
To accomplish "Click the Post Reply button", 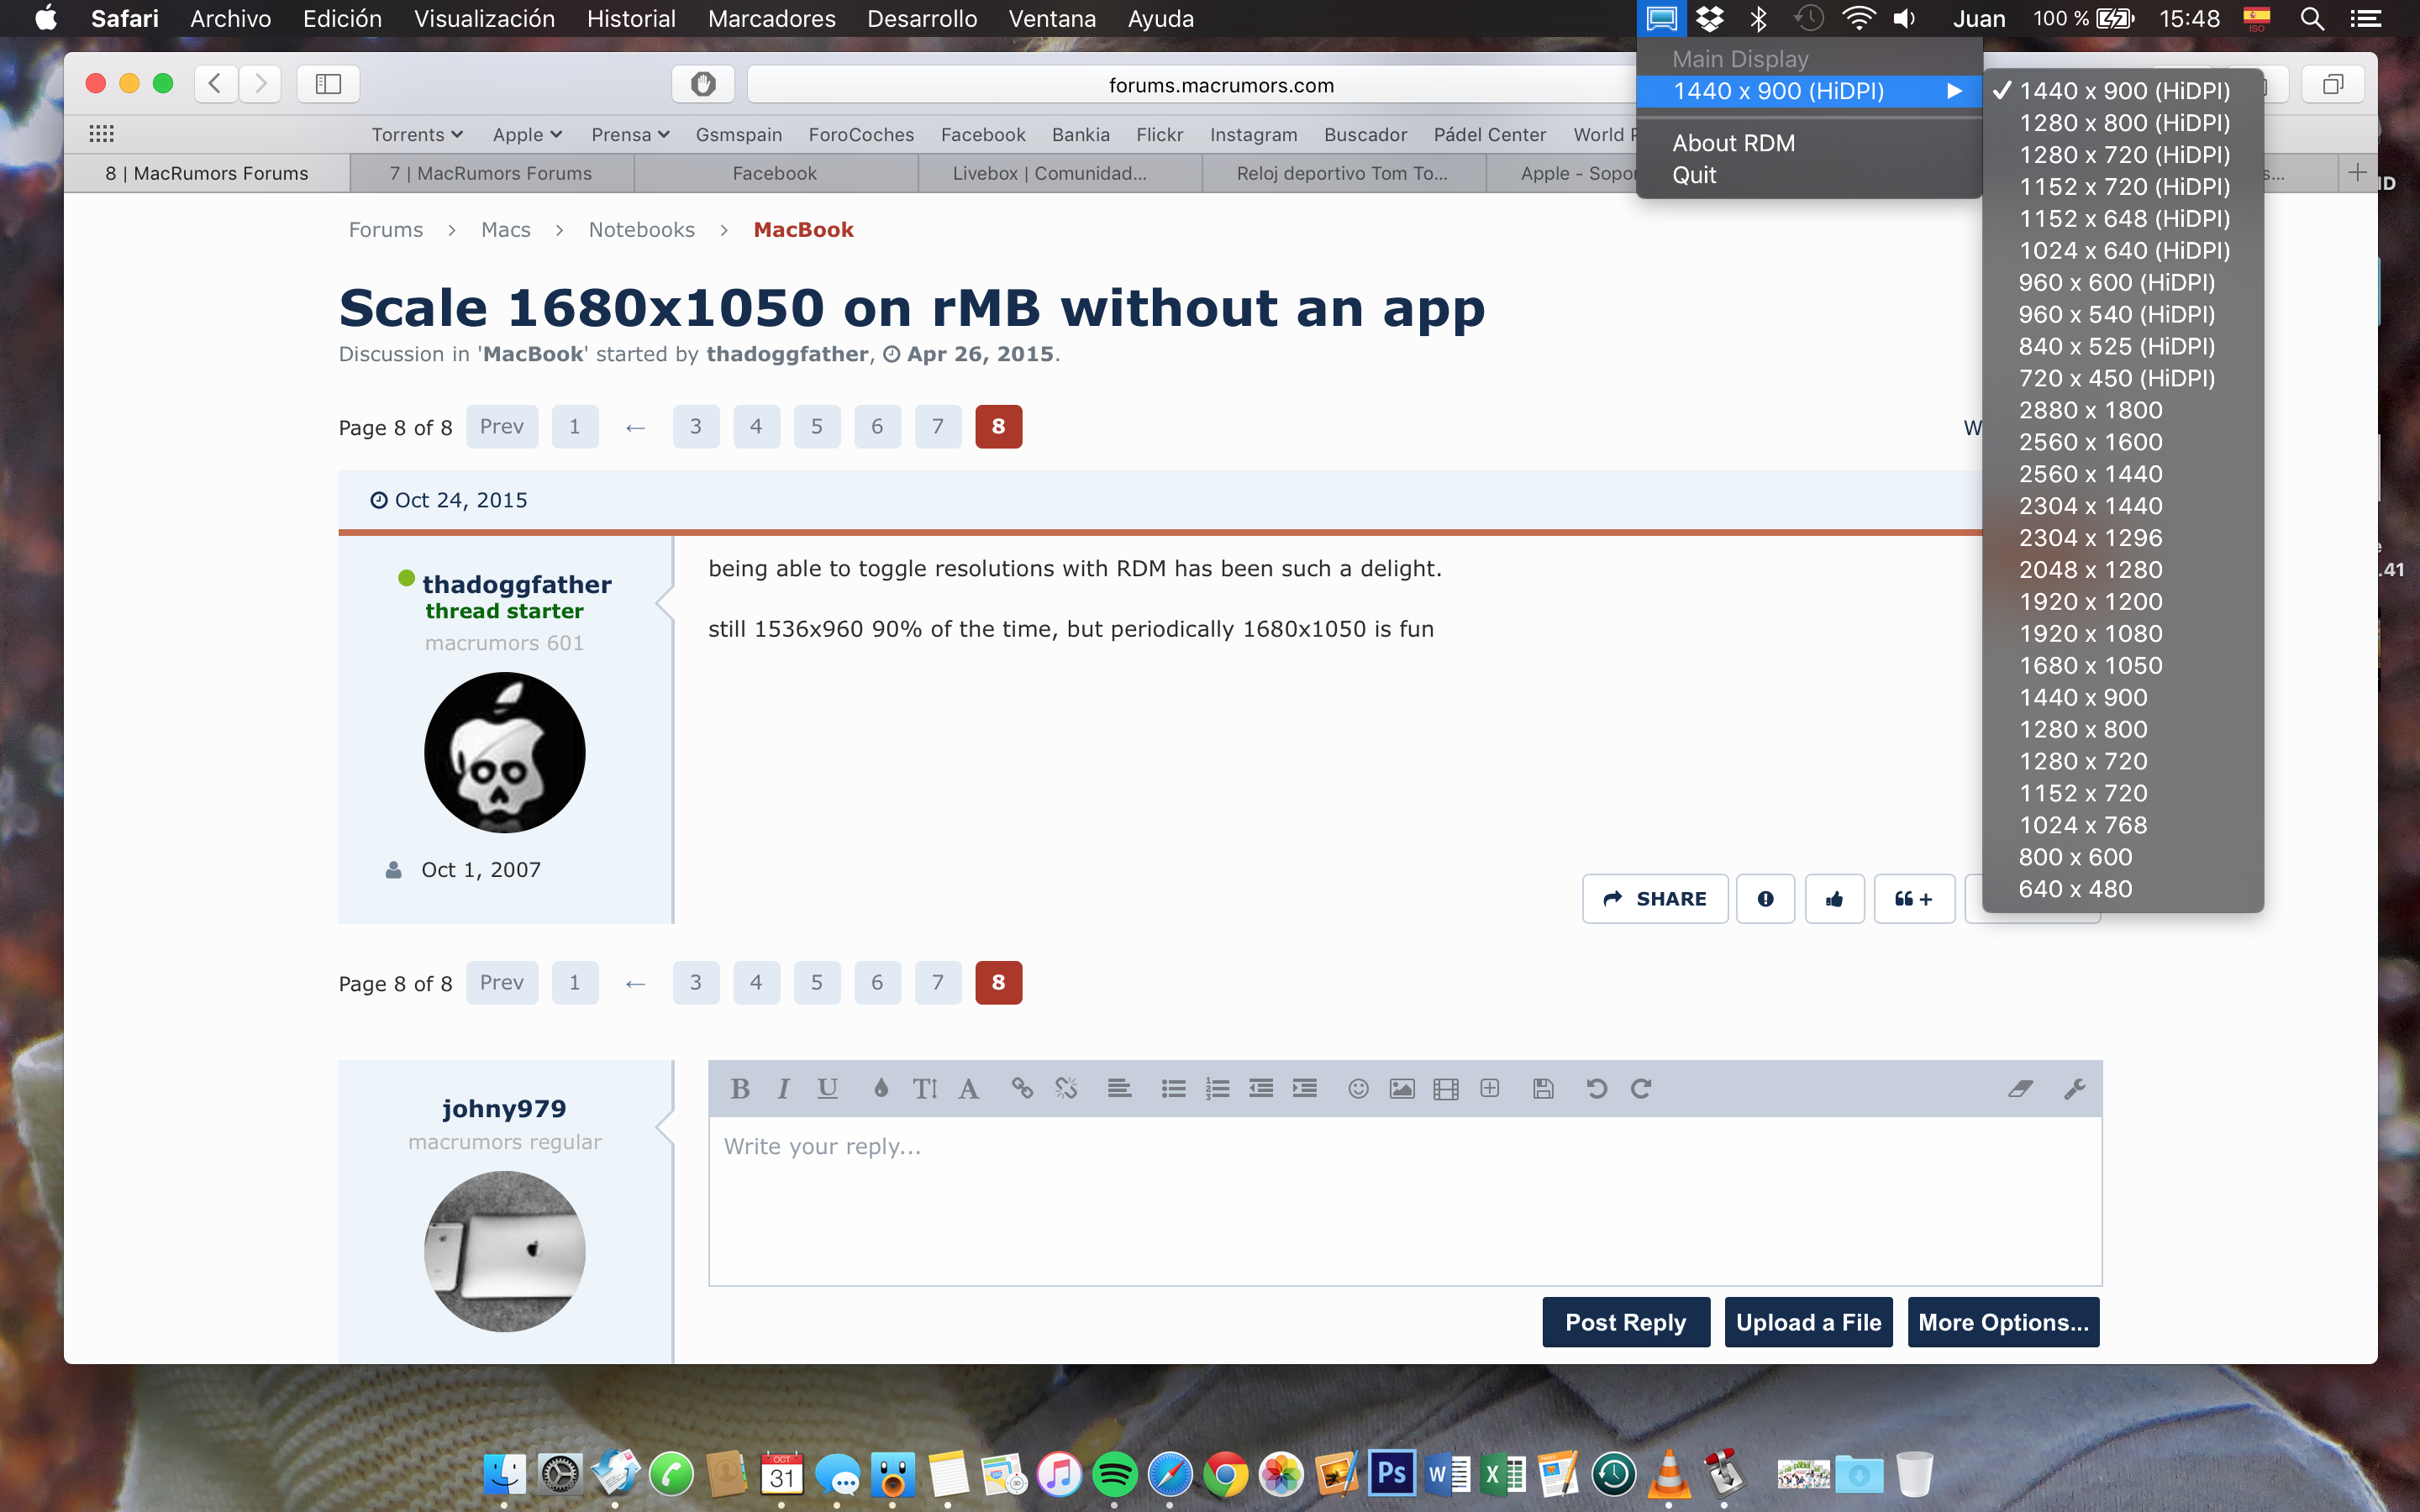I will 1625,1322.
